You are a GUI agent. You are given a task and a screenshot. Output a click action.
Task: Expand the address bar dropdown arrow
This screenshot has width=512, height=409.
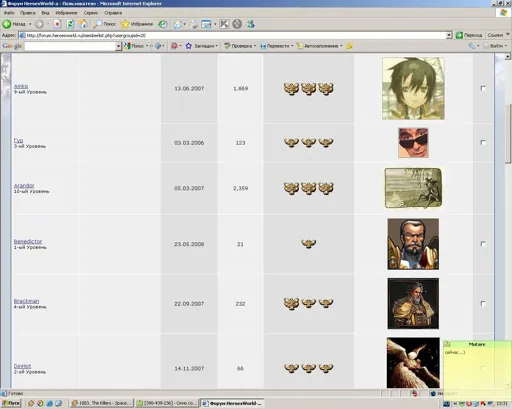pos(449,35)
